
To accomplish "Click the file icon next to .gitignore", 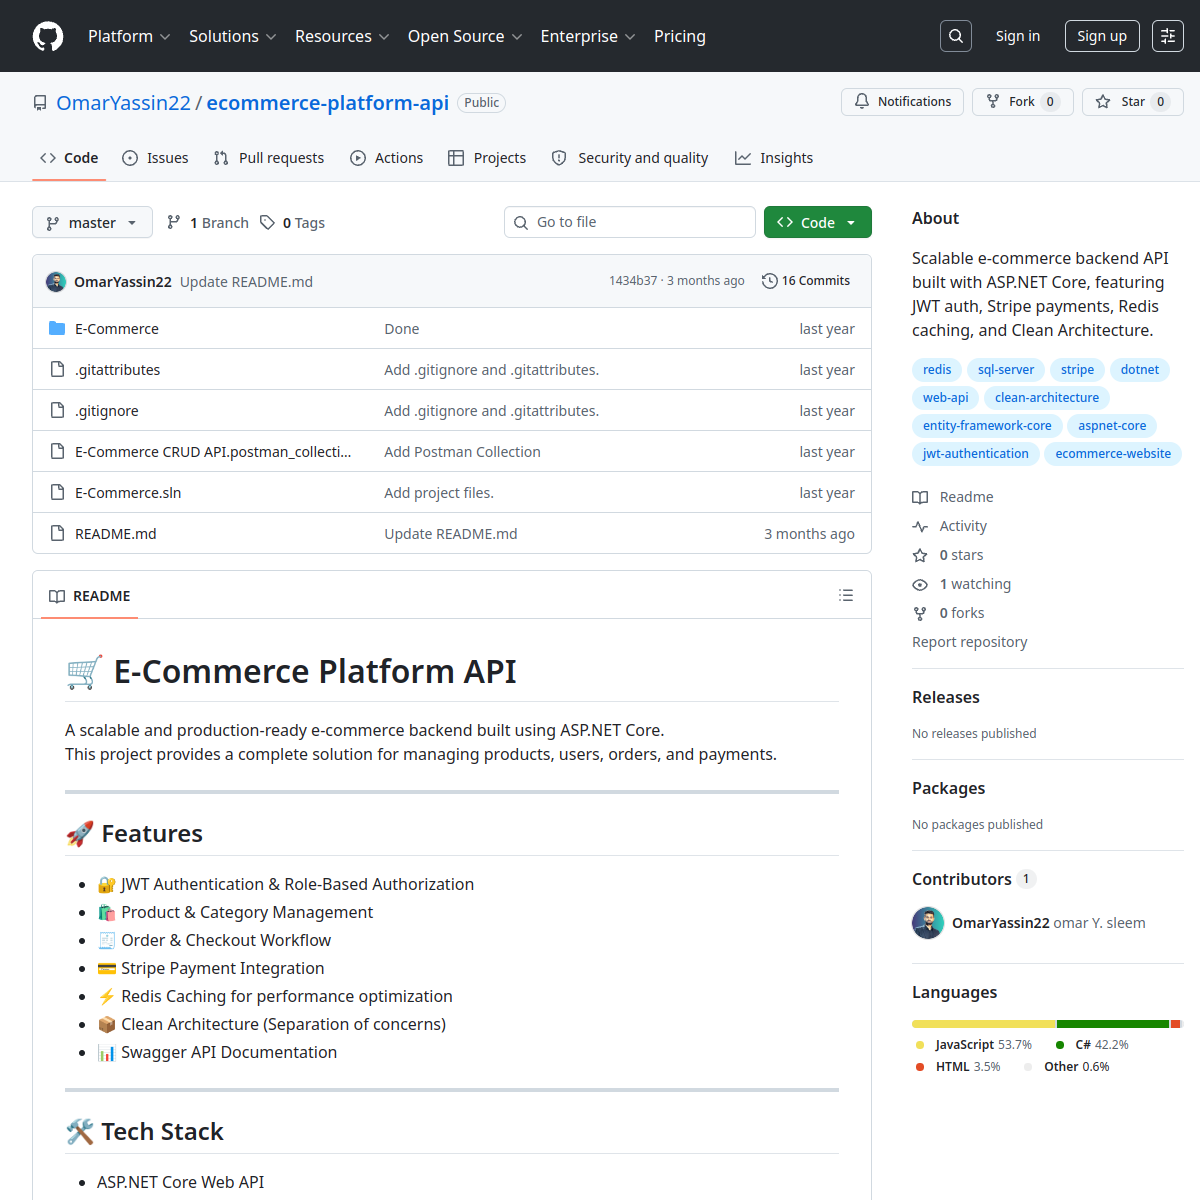I will click(x=57, y=411).
